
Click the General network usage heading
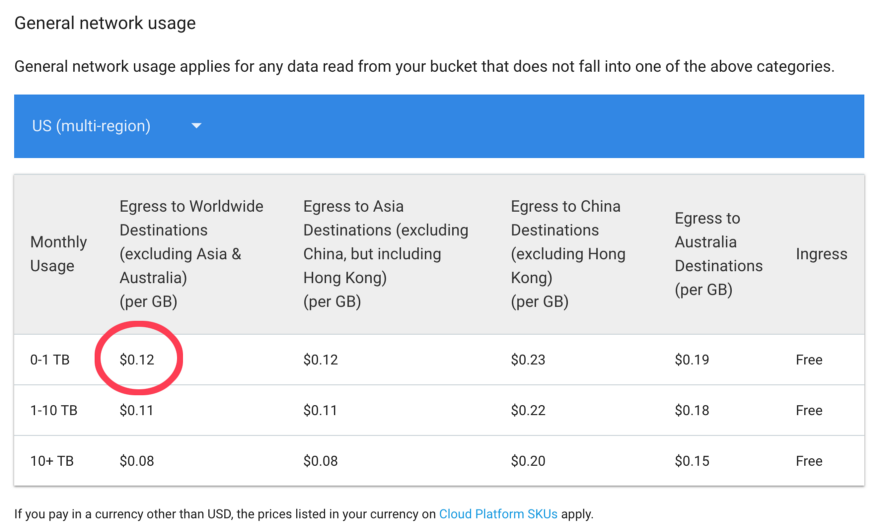[x=105, y=22]
